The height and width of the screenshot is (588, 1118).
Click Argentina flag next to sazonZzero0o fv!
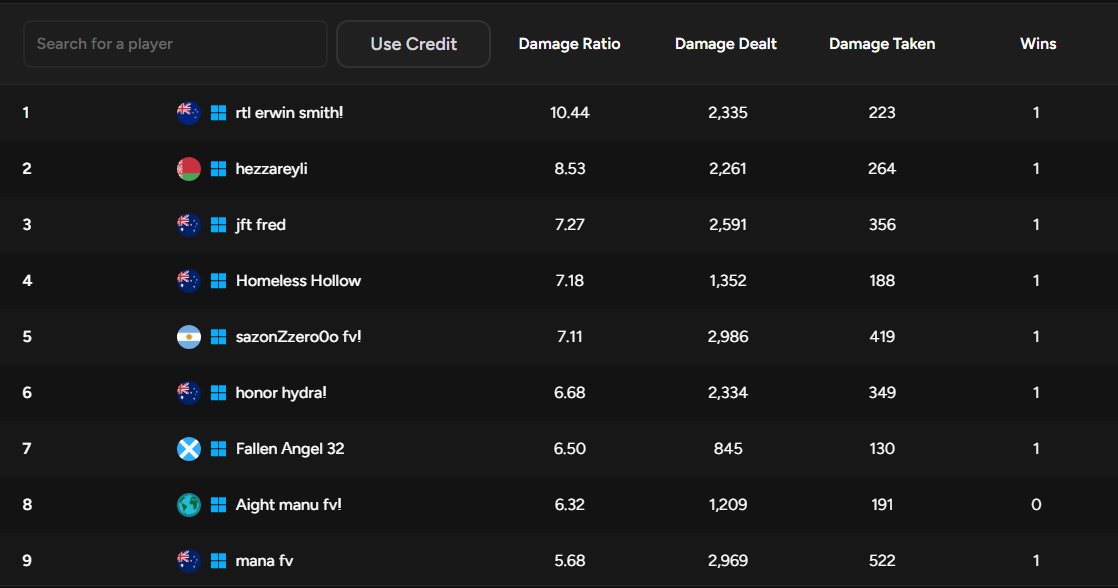[188, 336]
